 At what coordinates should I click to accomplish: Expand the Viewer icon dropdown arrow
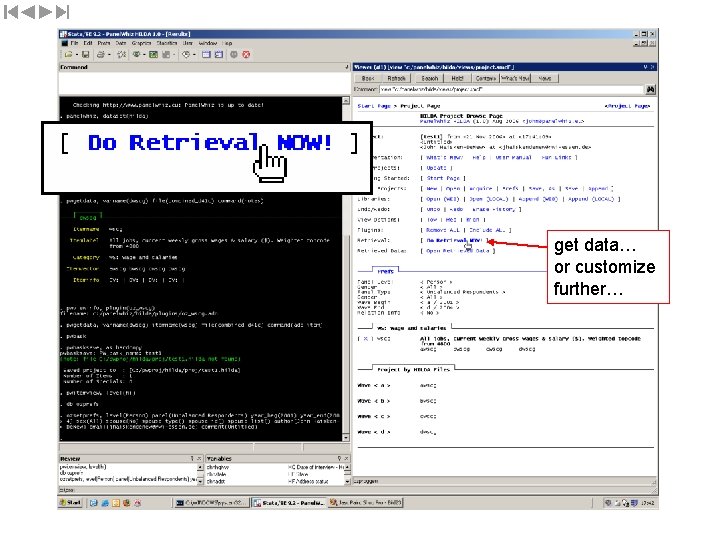tap(144, 55)
